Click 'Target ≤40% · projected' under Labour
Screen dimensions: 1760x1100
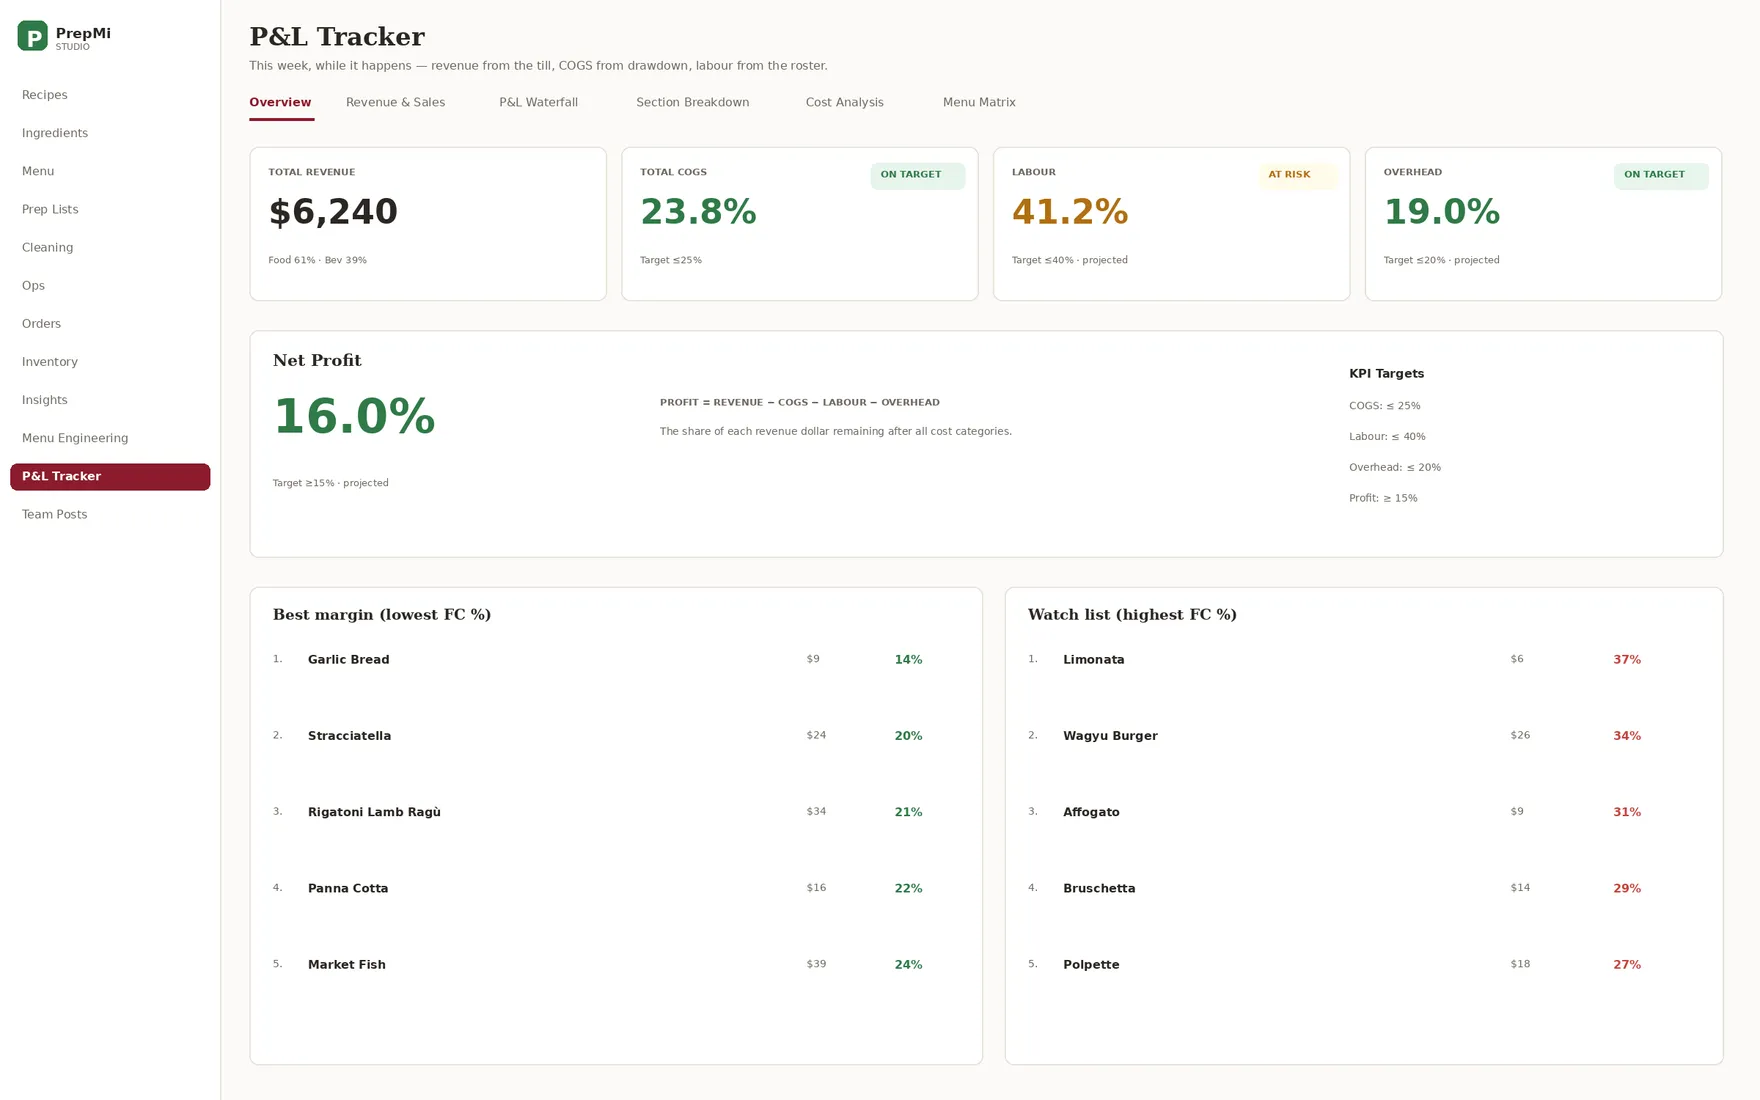point(1069,260)
